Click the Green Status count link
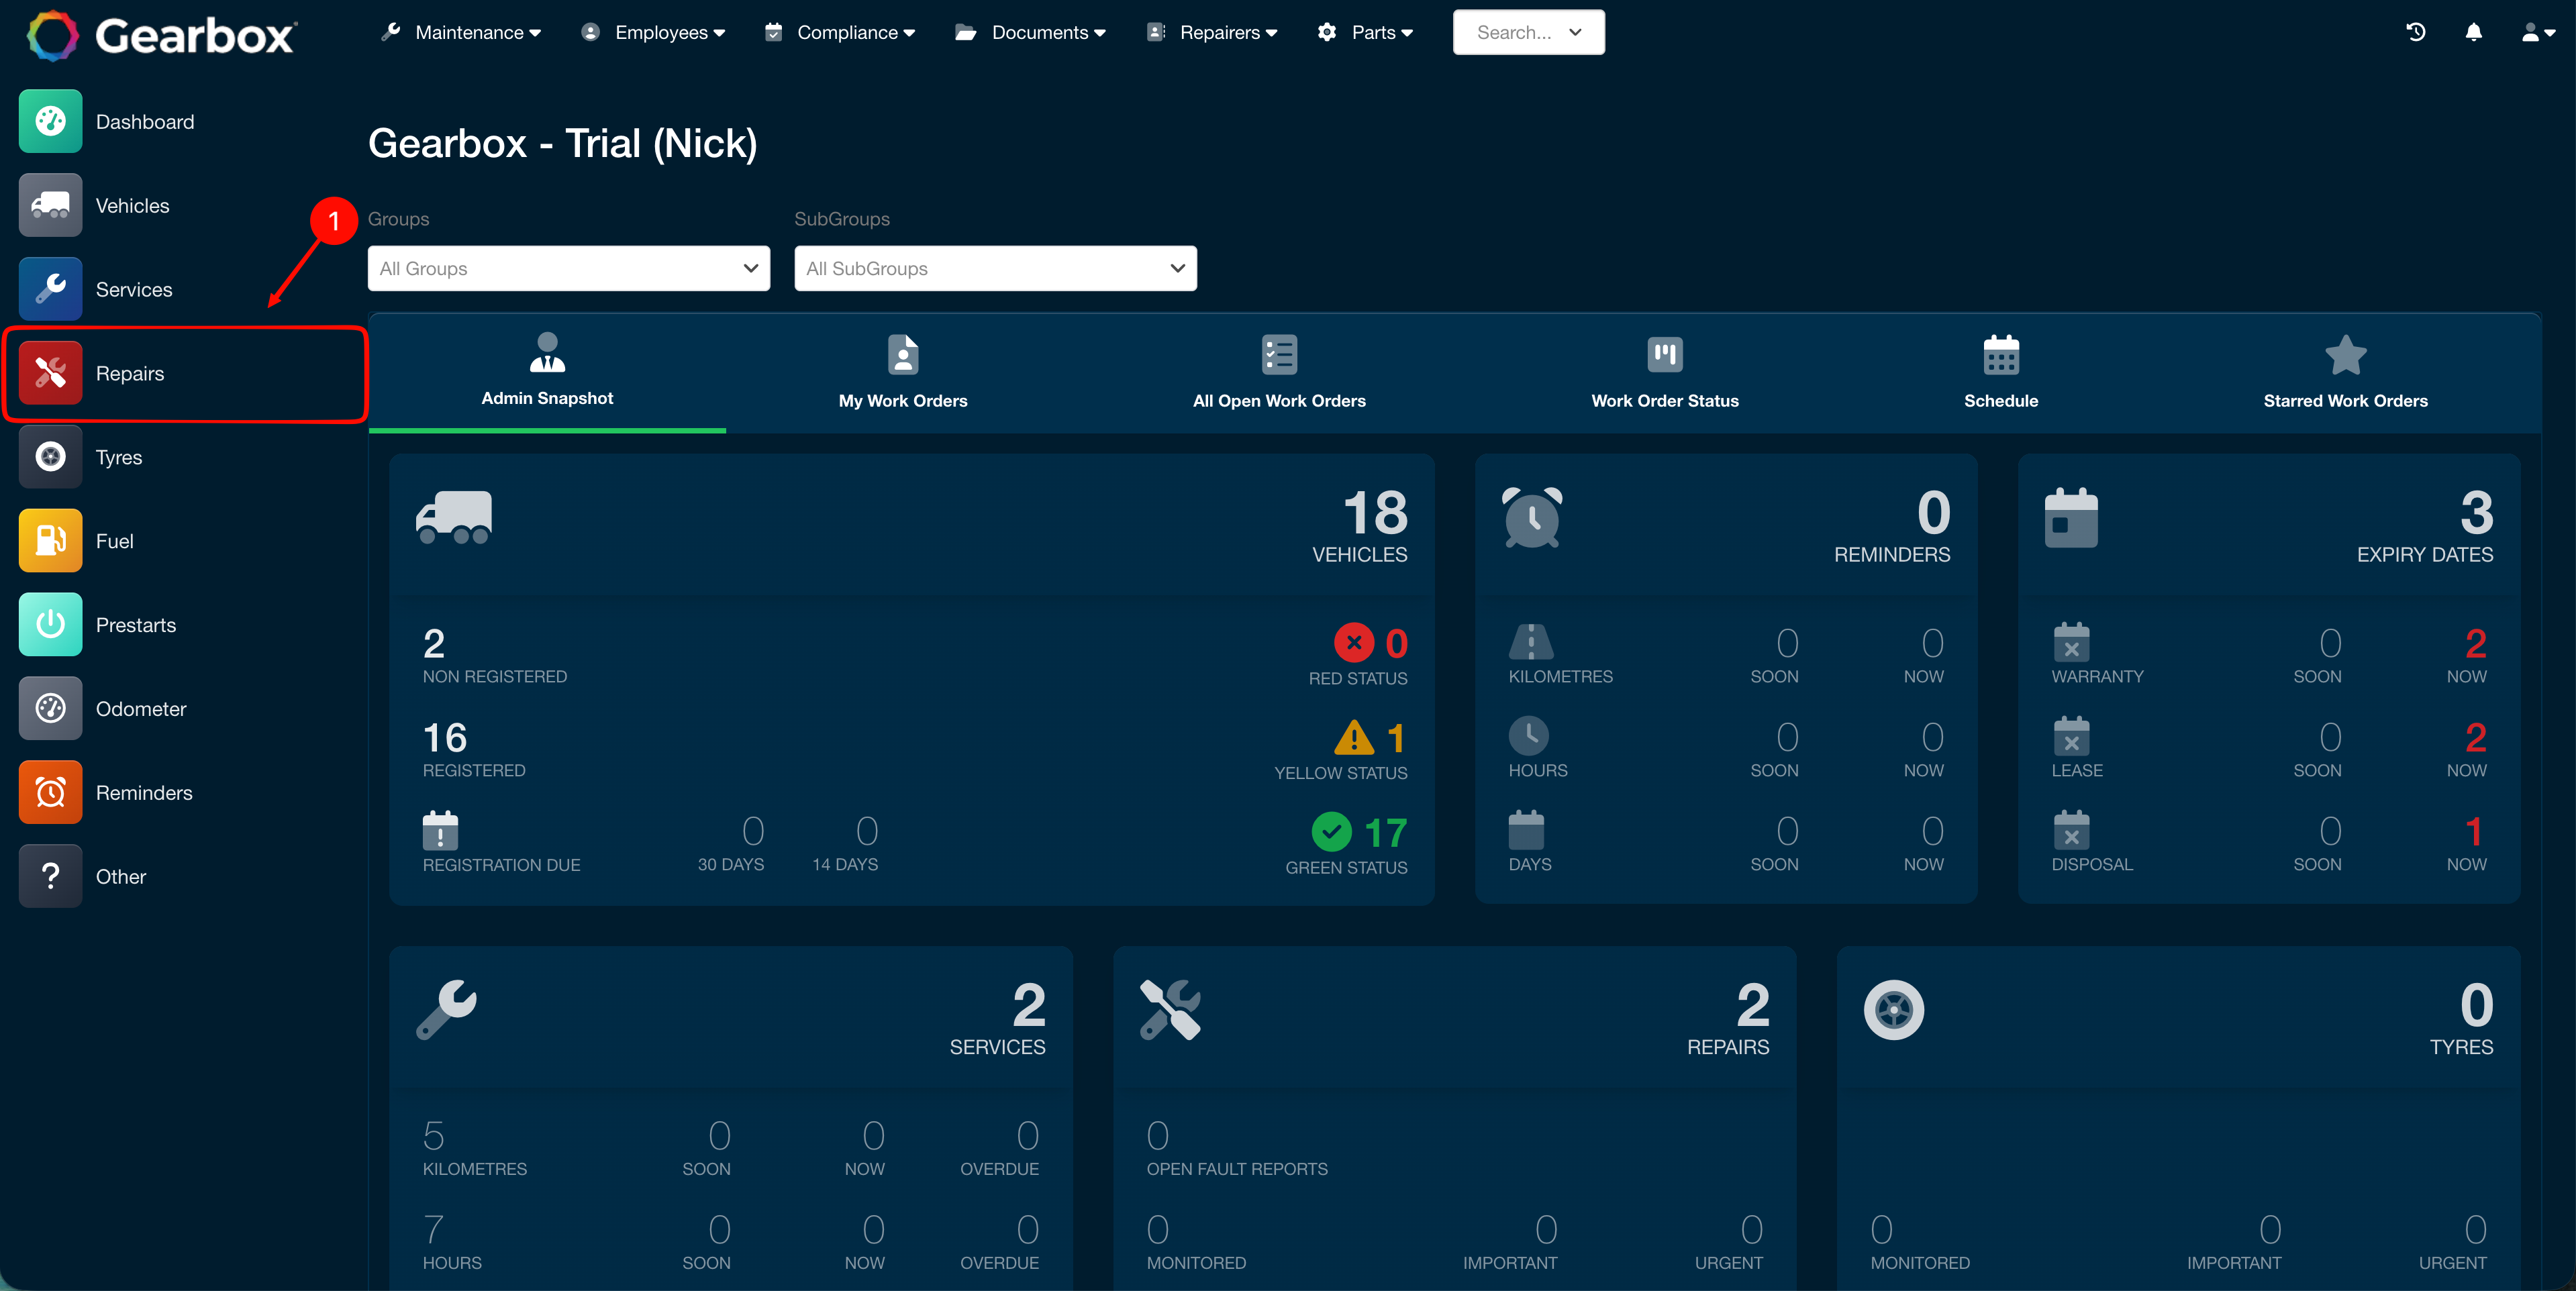 point(1385,832)
